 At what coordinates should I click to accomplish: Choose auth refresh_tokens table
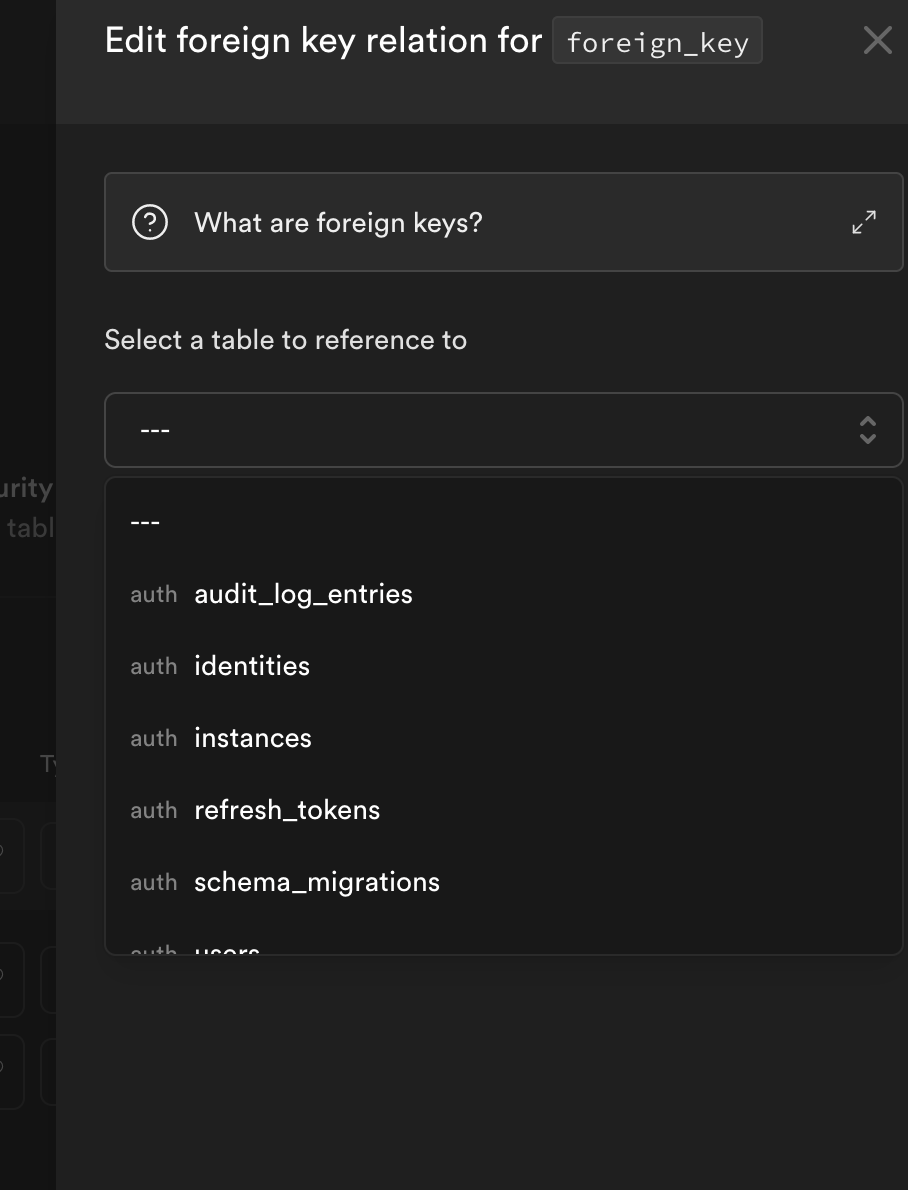point(287,810)
